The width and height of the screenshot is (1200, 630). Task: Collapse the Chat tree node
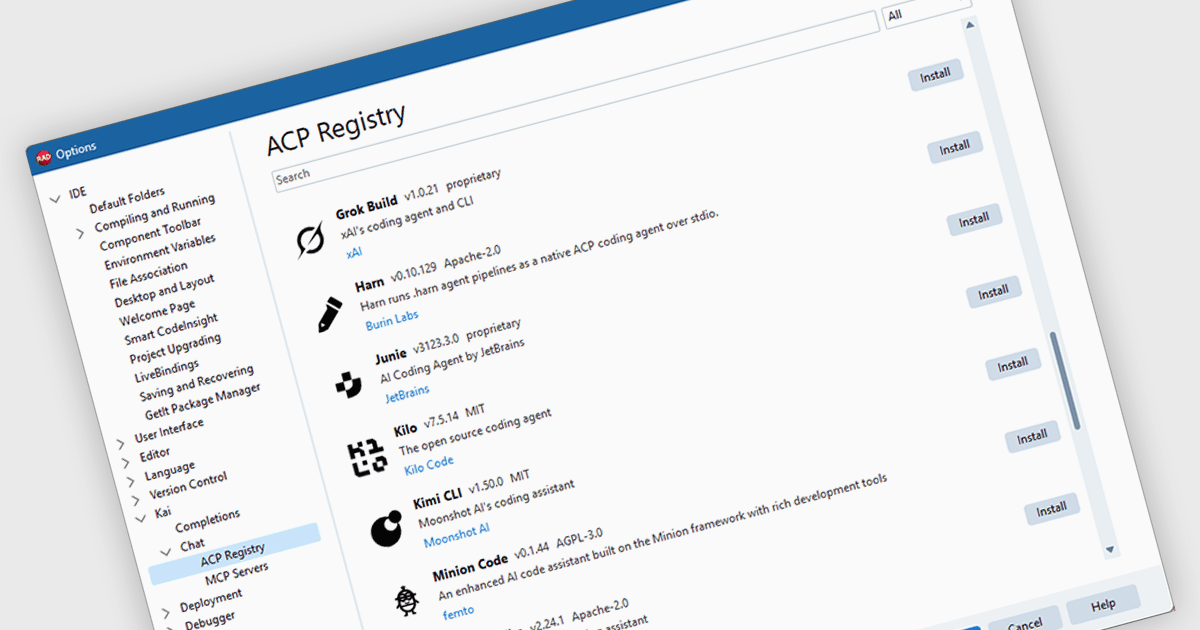(x=165, y=553)
